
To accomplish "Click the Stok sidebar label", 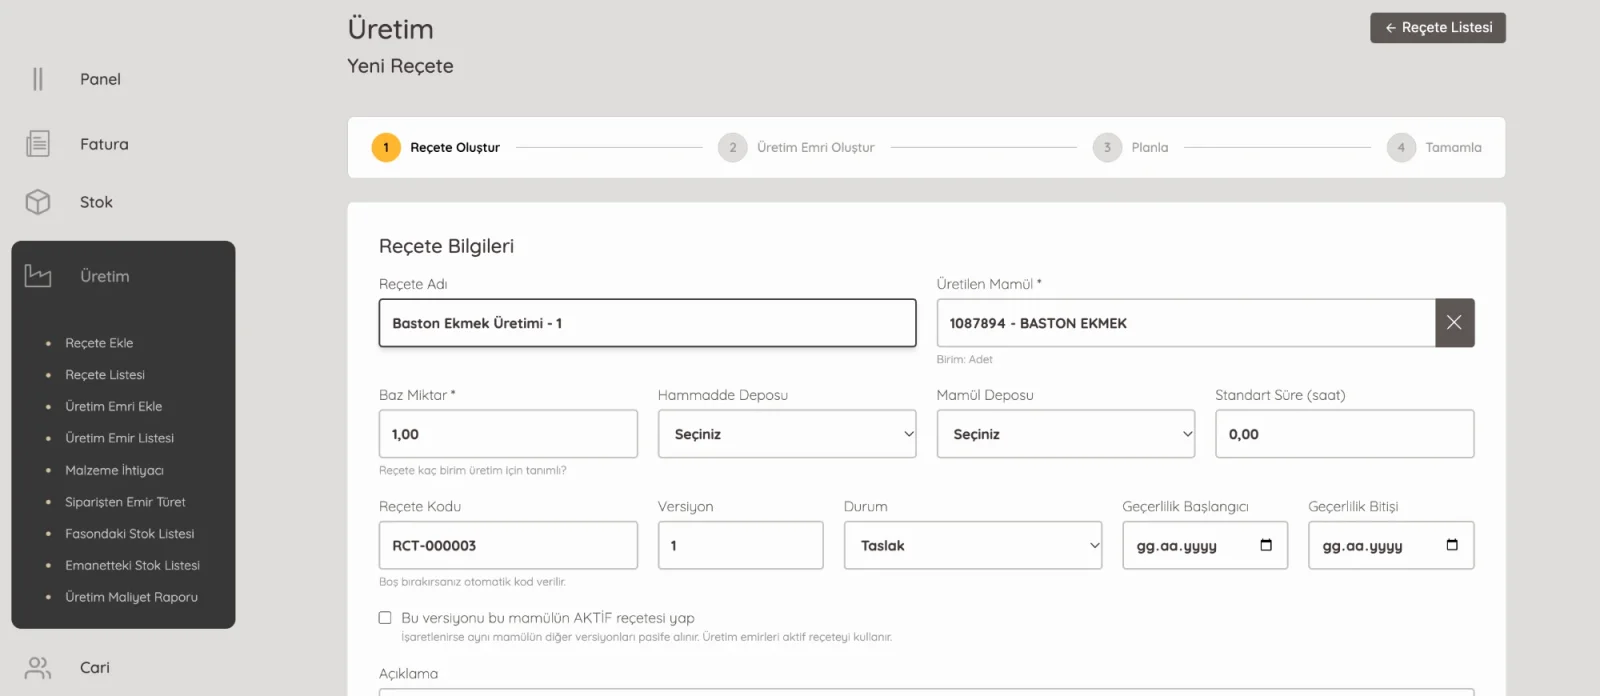I will (96, 202).
